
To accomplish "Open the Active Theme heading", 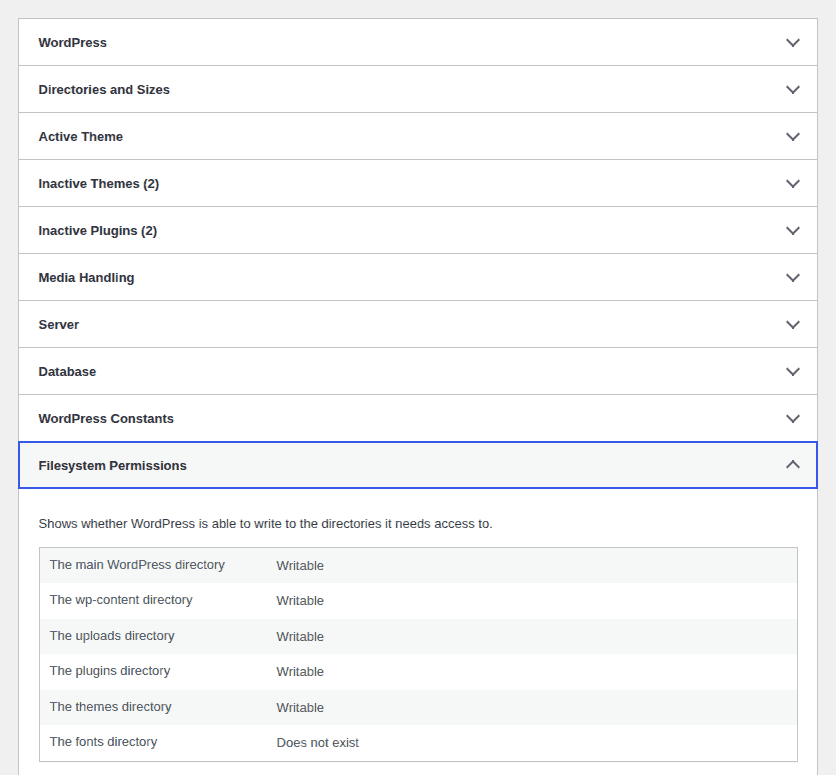I will 81,136.
